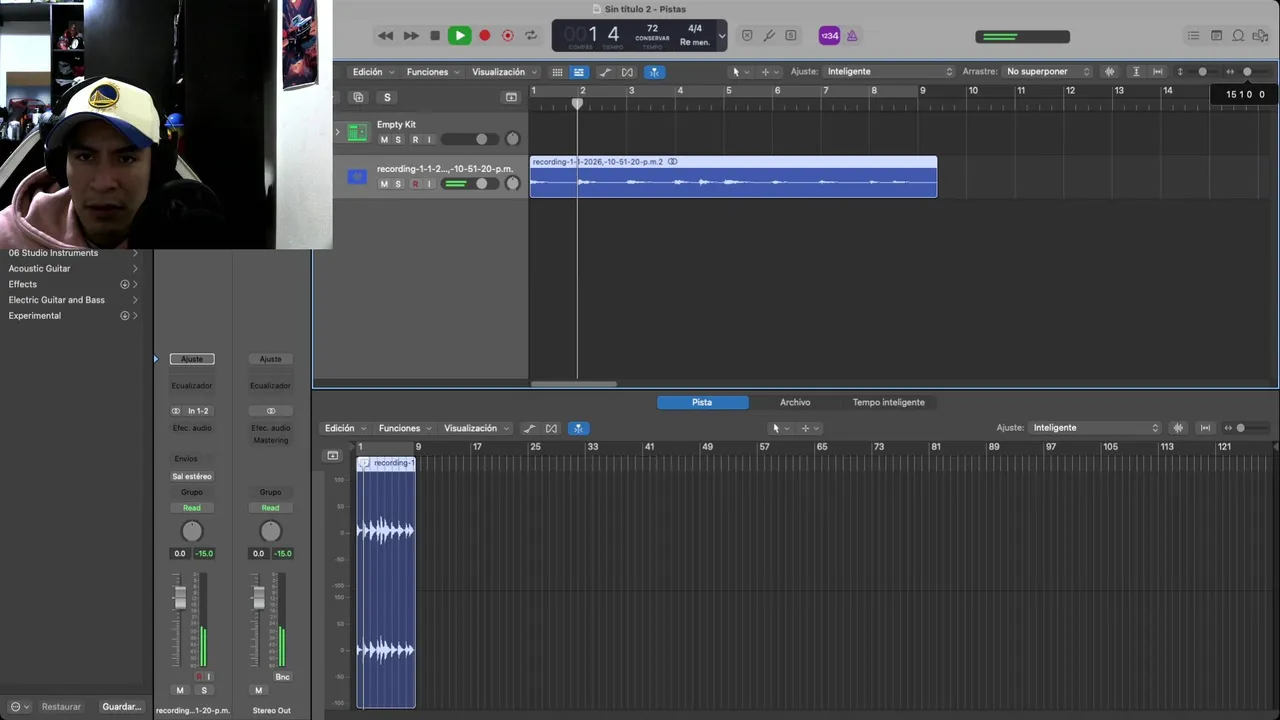Click the global Solo S button above tracks
This screenshot has height=720, width=1280.
[x=387, y=97]
